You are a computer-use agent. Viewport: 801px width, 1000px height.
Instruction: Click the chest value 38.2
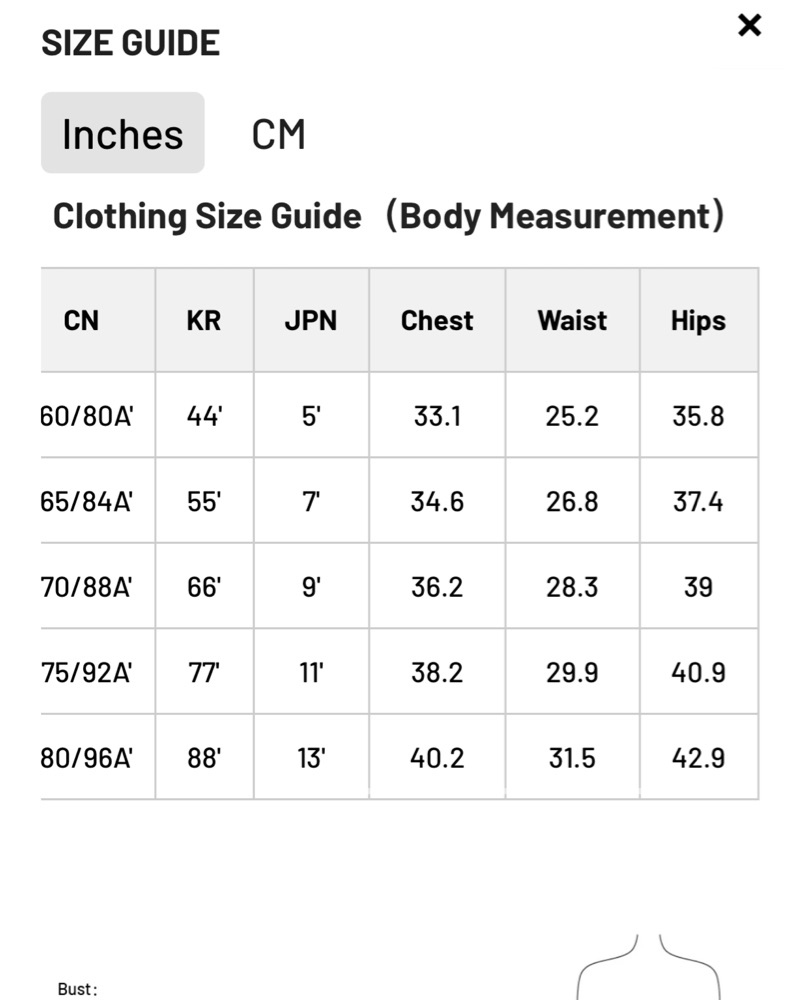(x=437, y=672)
